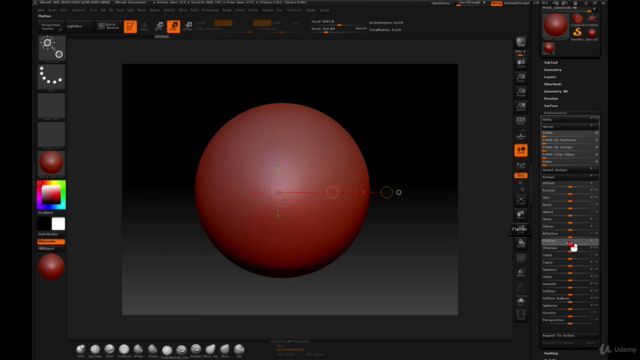Click the current brush thumbnail
The height and width of the screenshot is (360, 640).
click(x=52, y=49)
